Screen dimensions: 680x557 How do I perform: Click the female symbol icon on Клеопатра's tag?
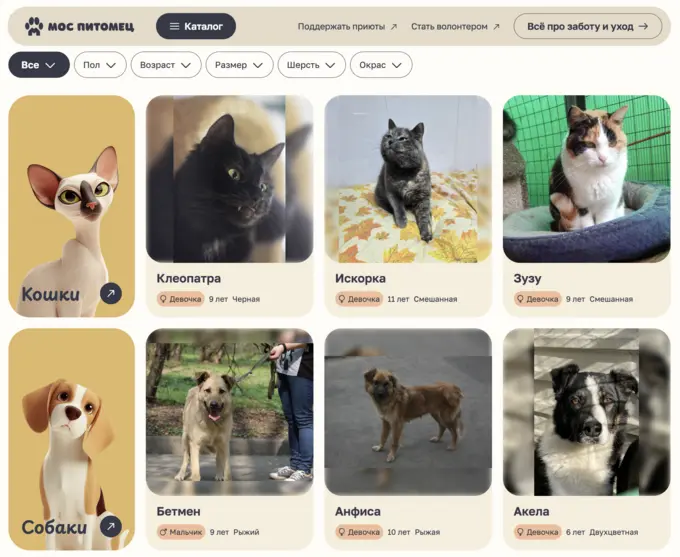point(163,299)
